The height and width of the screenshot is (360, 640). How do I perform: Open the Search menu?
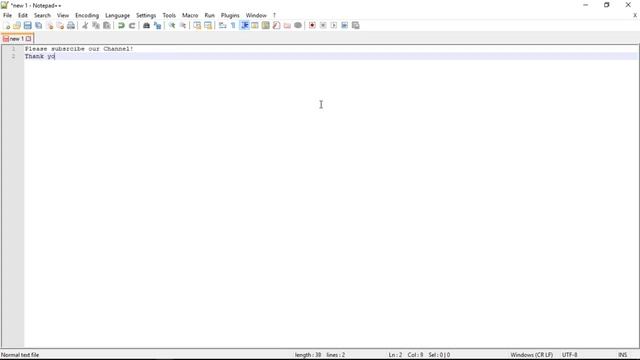tap(42, 15)
